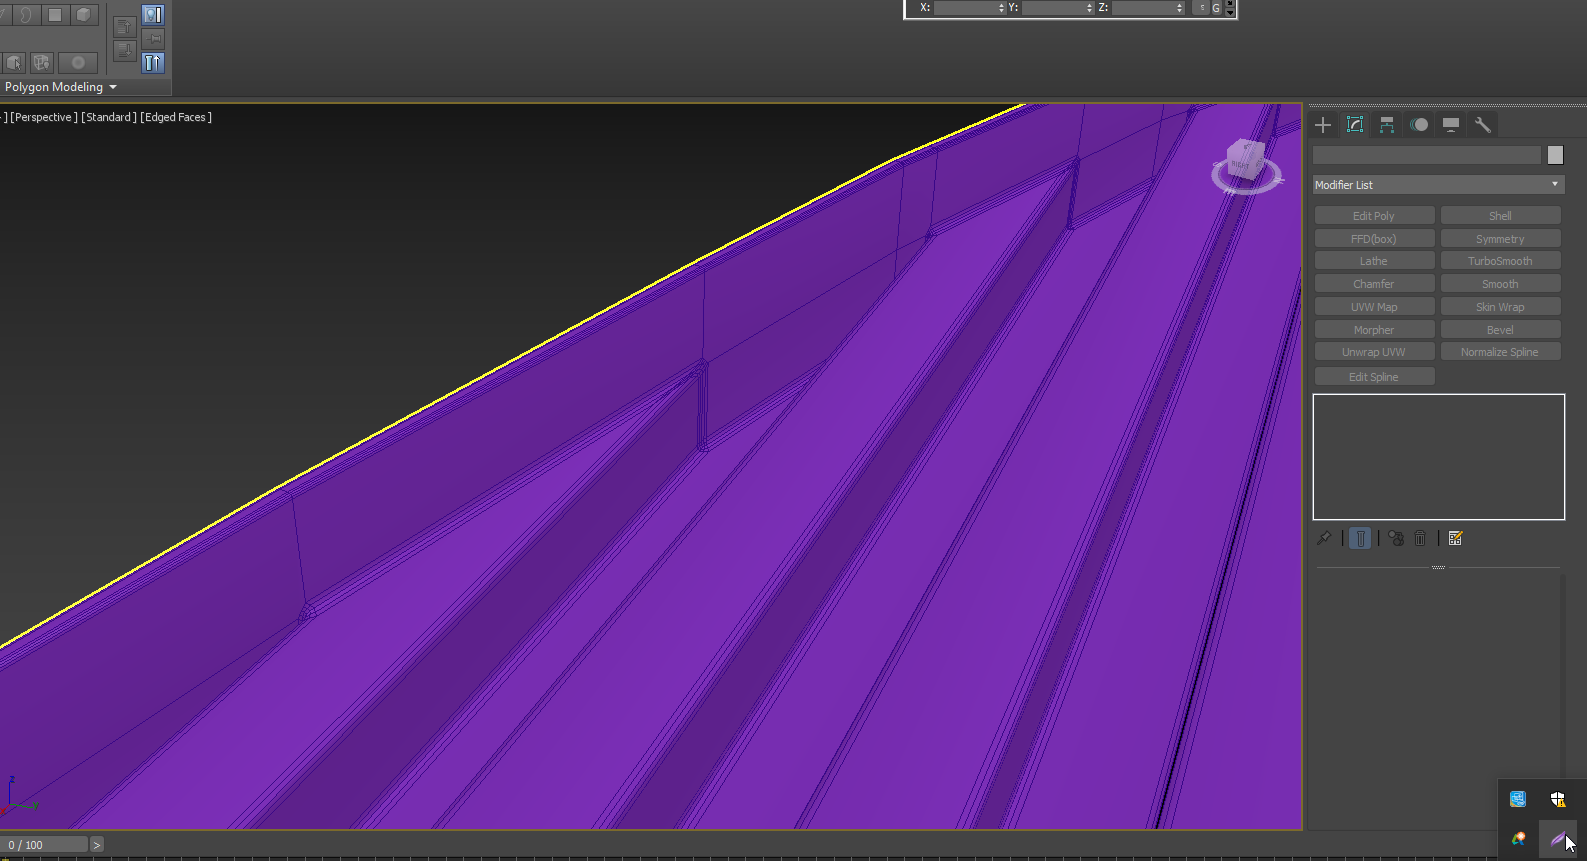Viewport: 1587px width, 861px height.
Task: Remove modifier with the trash icon
Action: pyautogui.click(x=1420, y=538)
